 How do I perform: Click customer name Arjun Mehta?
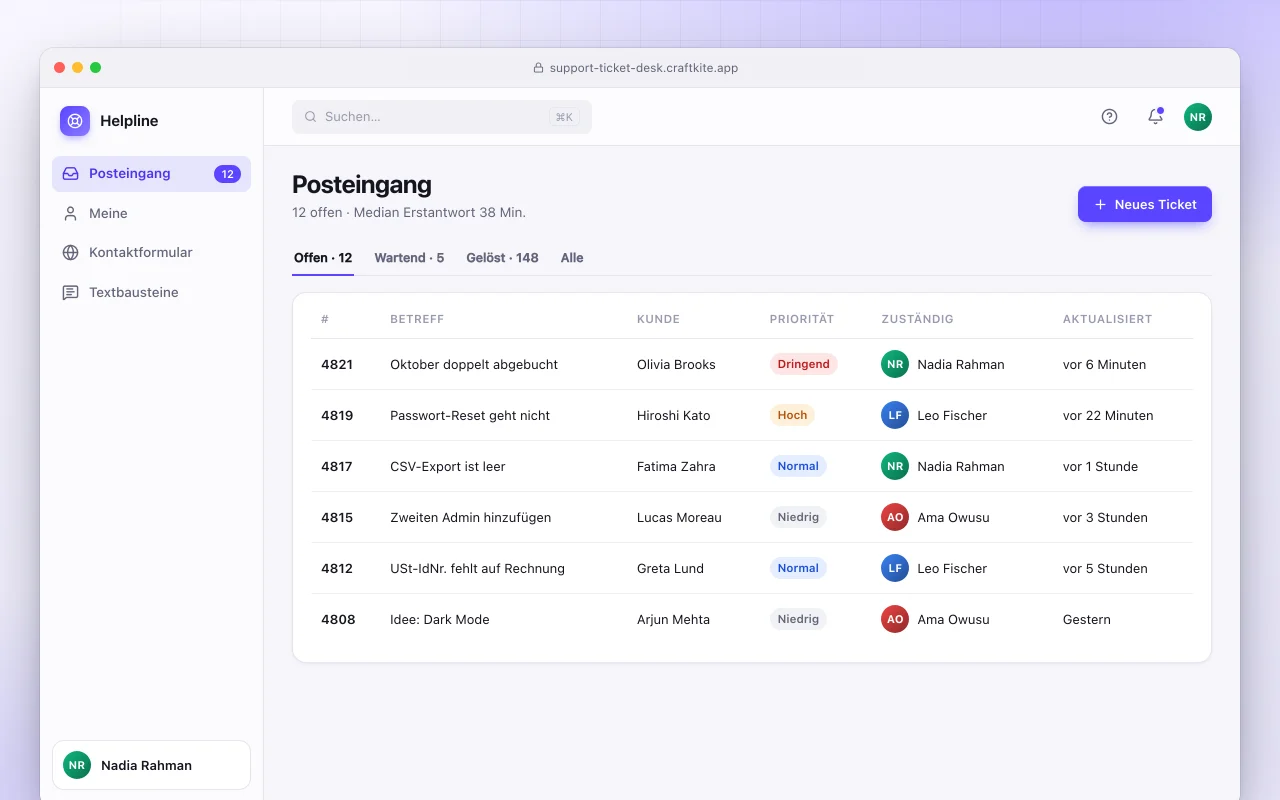click(673, 619)
